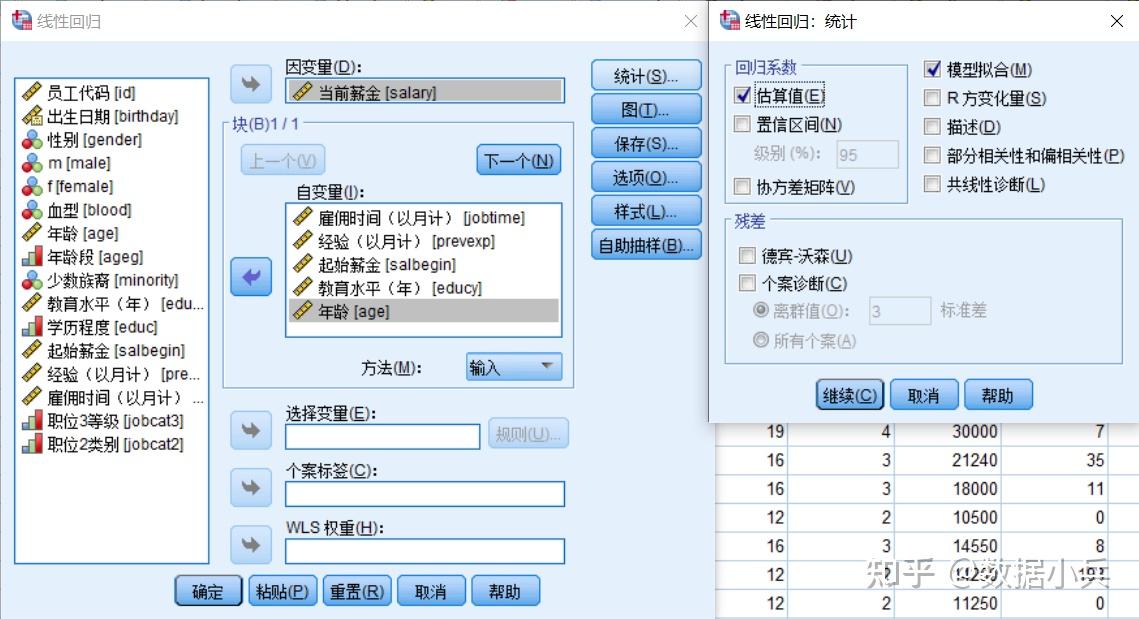Image resolution: width=1139 pixels, height=619 pixels.
Task: Click the 确定 button to run regression
Action: [x=207, y=590]
